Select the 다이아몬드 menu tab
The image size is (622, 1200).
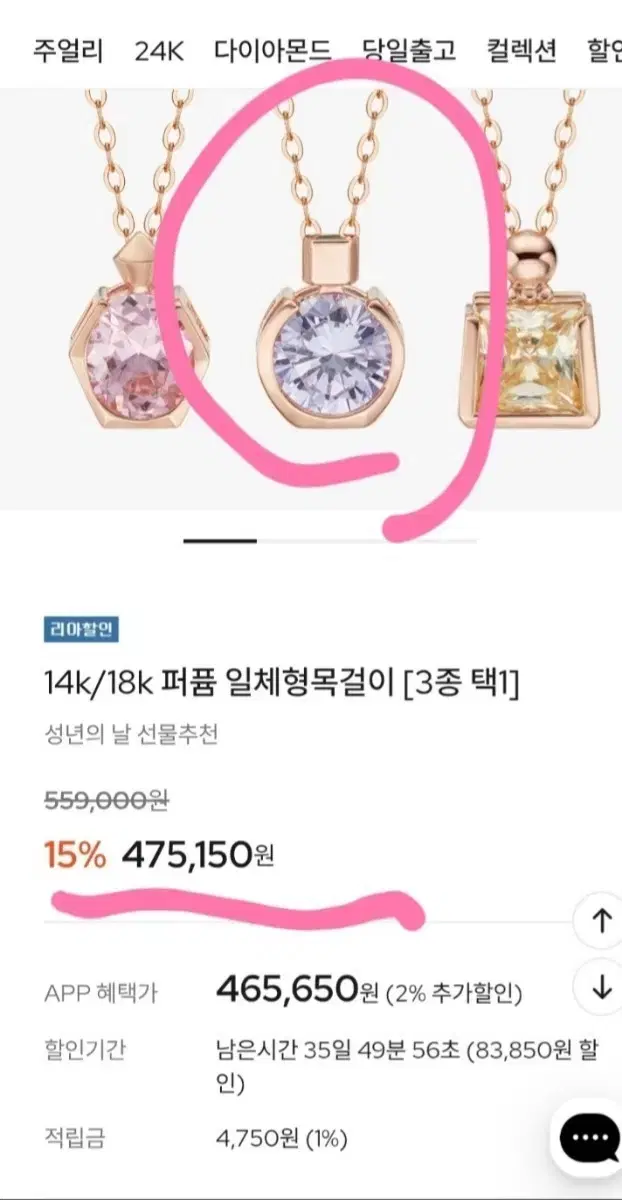[272, 50]
